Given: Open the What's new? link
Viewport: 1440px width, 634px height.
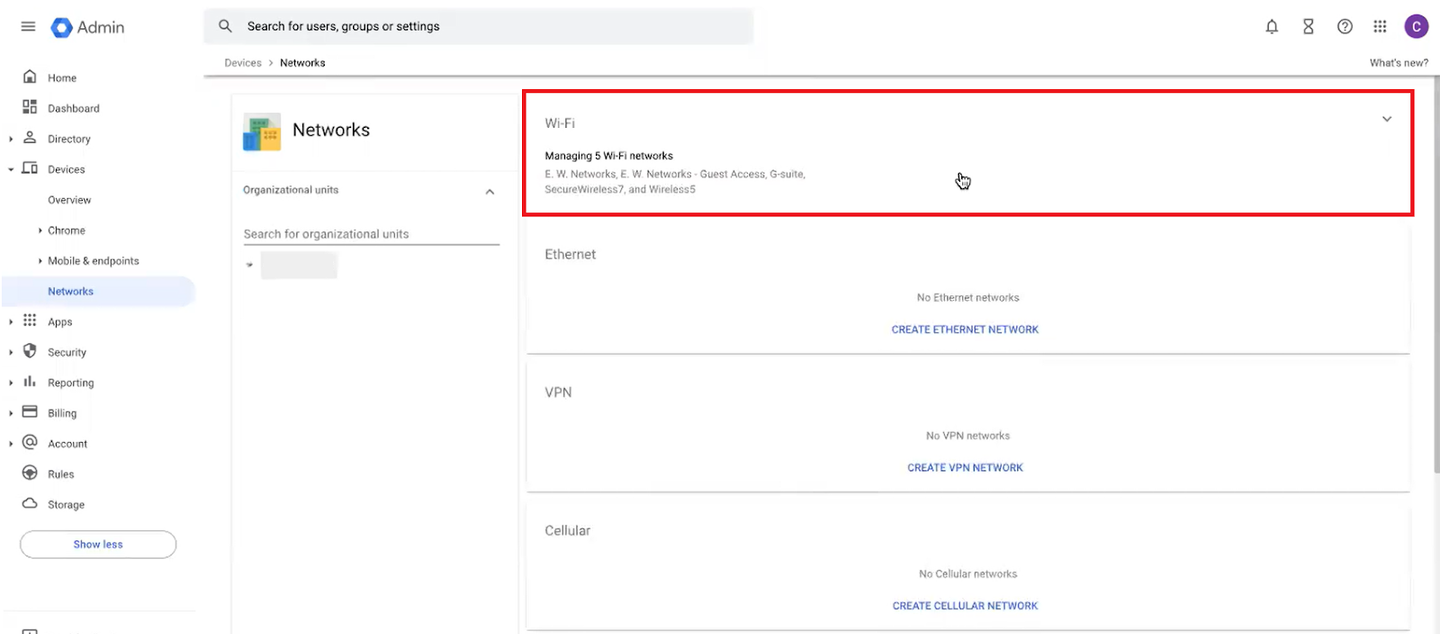Looking at the screenshot, I should point(1399,63).
